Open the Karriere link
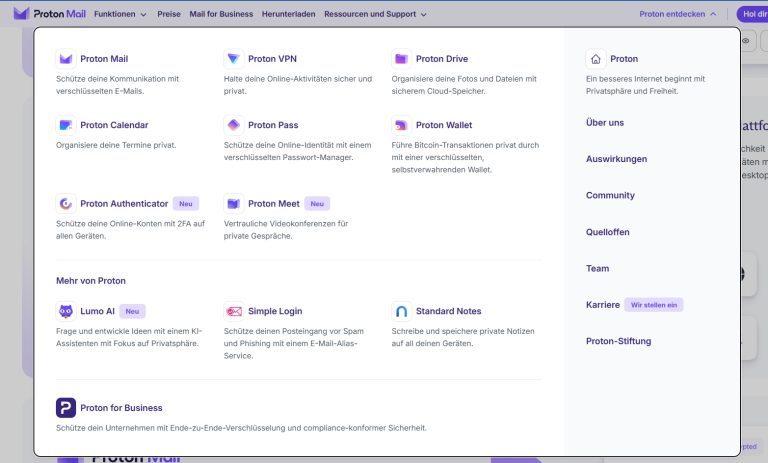This screenshot has width=768, height=463. pyautogui.click(x=603, y=305)
